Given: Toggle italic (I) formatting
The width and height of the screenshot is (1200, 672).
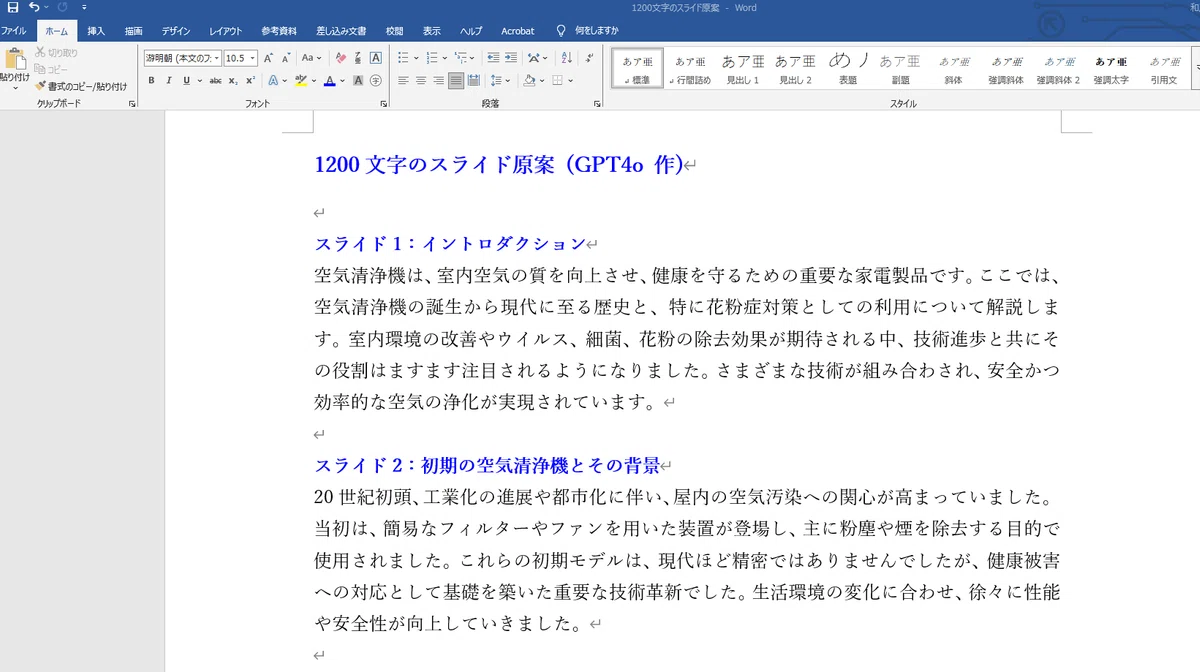Looking at the screenshot, I should pos(169,80).
